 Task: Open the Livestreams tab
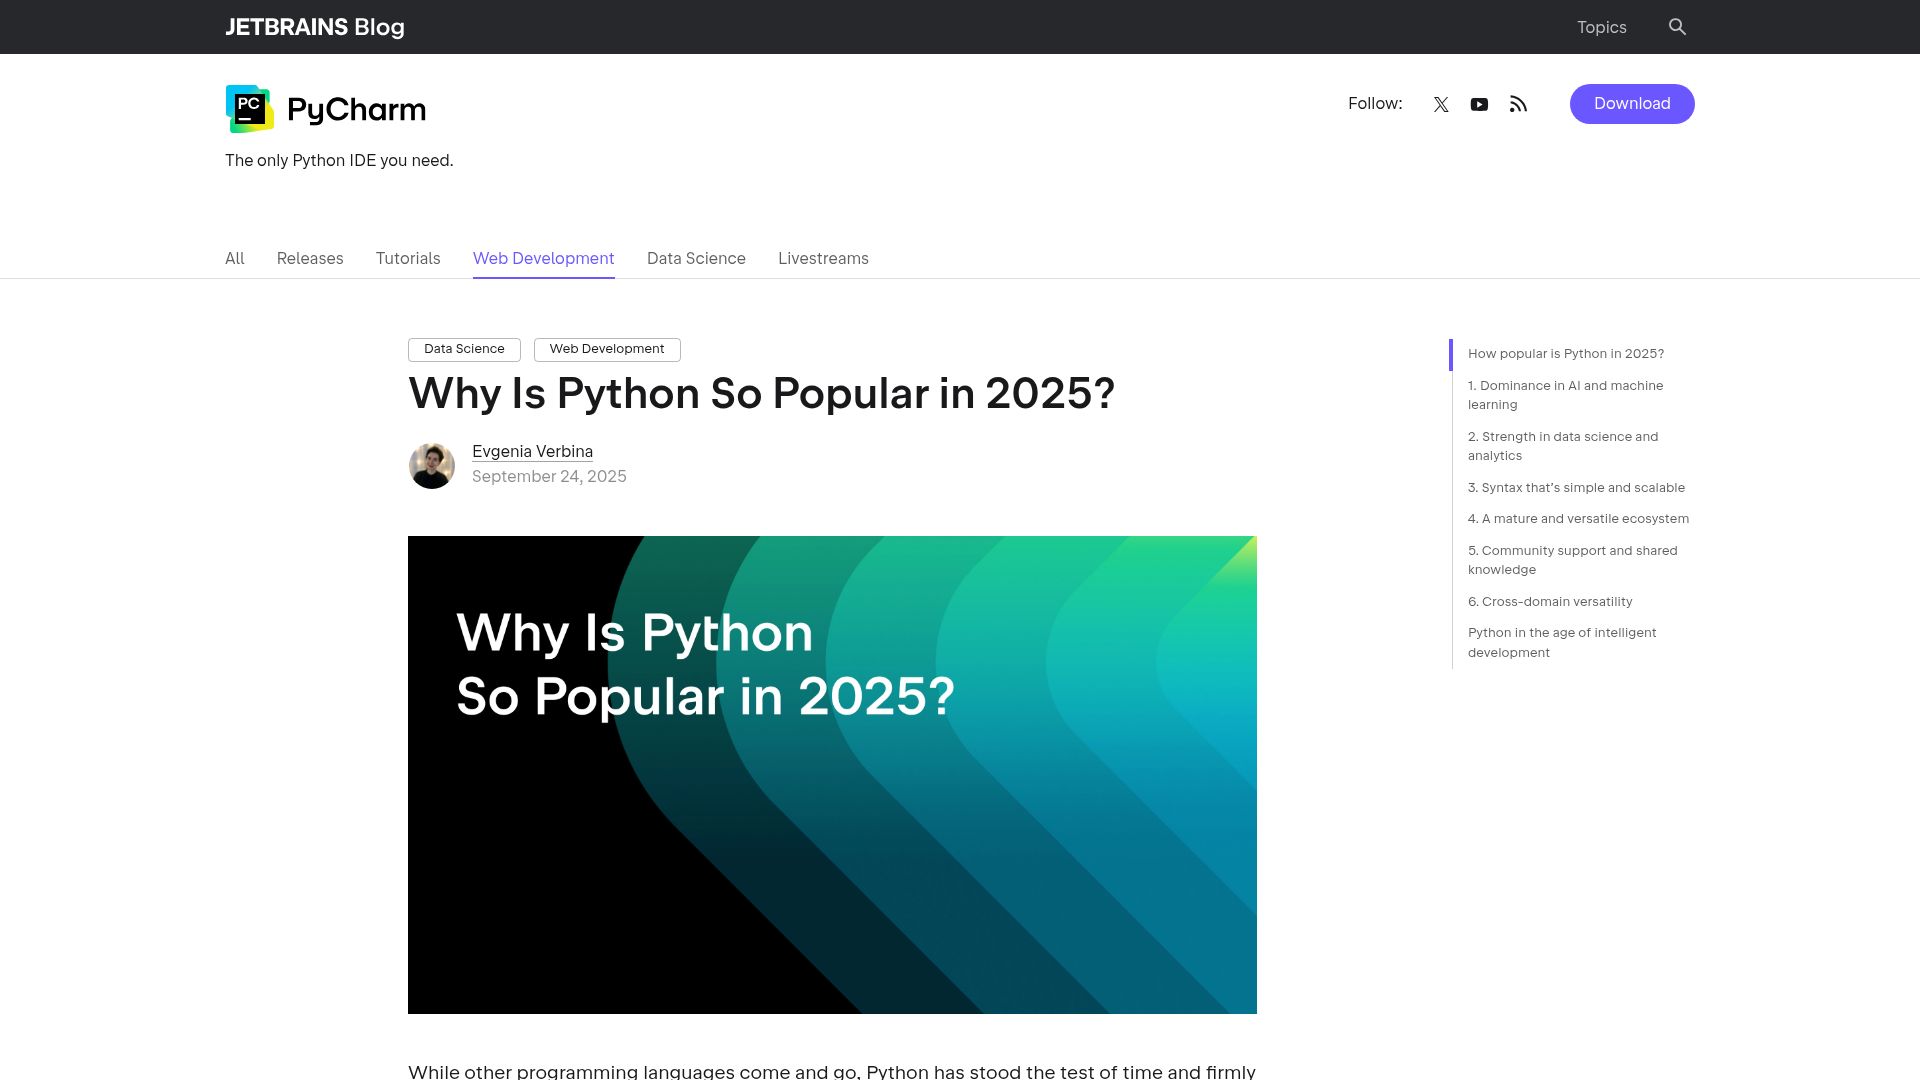823,258
